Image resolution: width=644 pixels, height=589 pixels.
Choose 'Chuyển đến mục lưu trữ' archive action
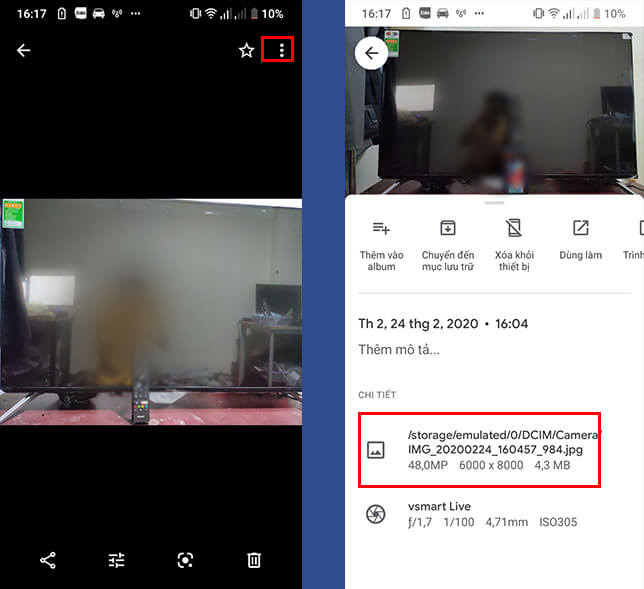tap(448, 245)
